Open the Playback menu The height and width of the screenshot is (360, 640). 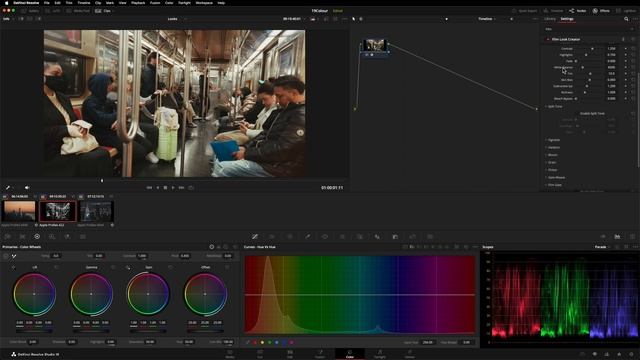point(138,3)
